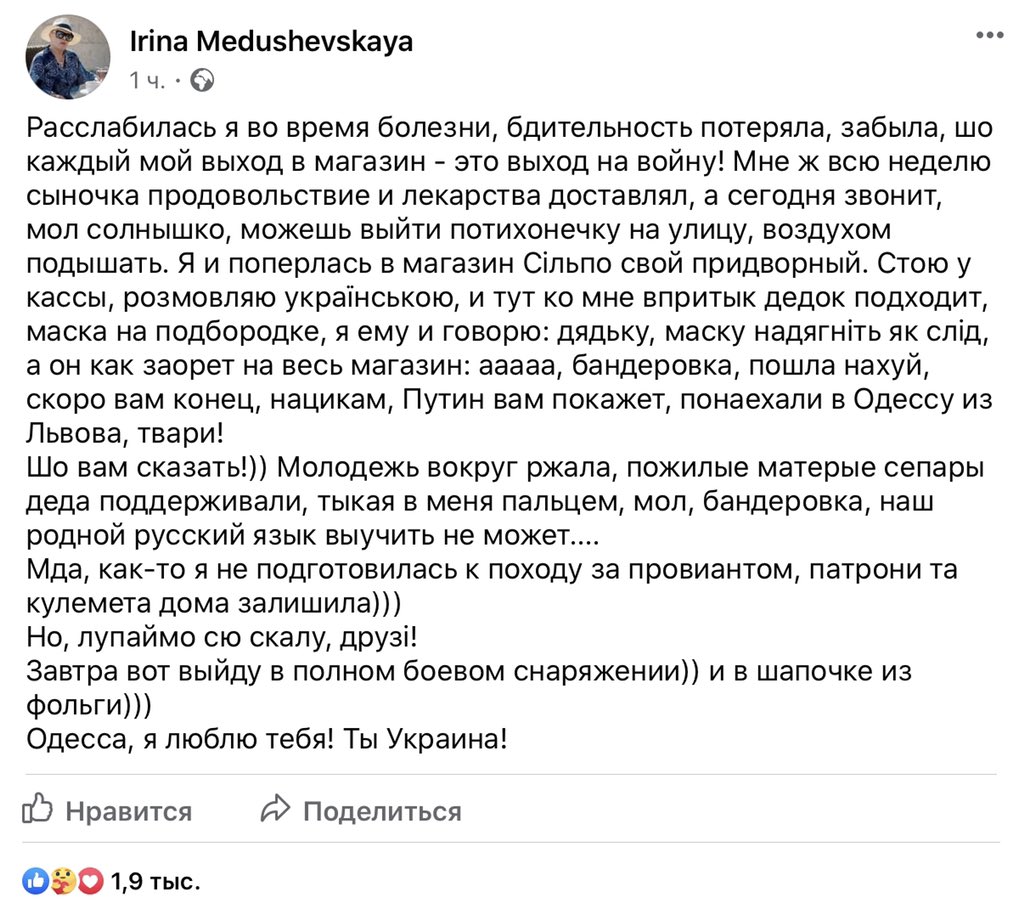Click the Нравится button label
This screenshot has height=914, width=1024.
tap(129, 812)
